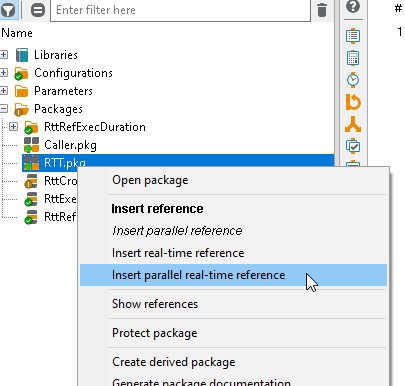Collapse the Packages tree node
The image size is (405, 386).
tap(4, 109)
